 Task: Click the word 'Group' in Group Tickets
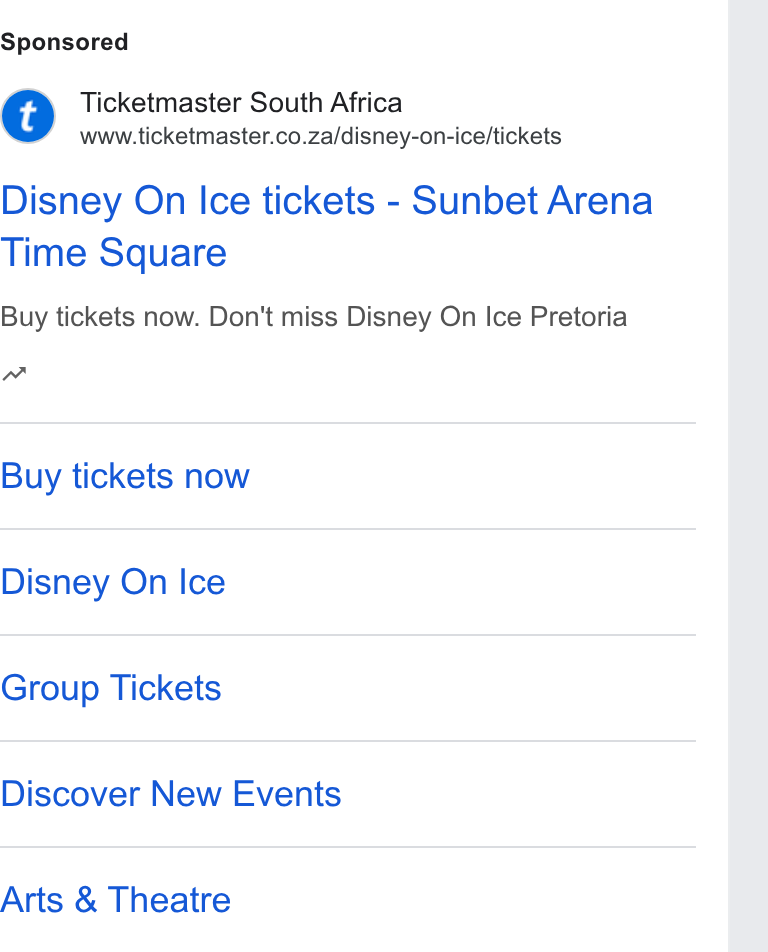(50, 688)
